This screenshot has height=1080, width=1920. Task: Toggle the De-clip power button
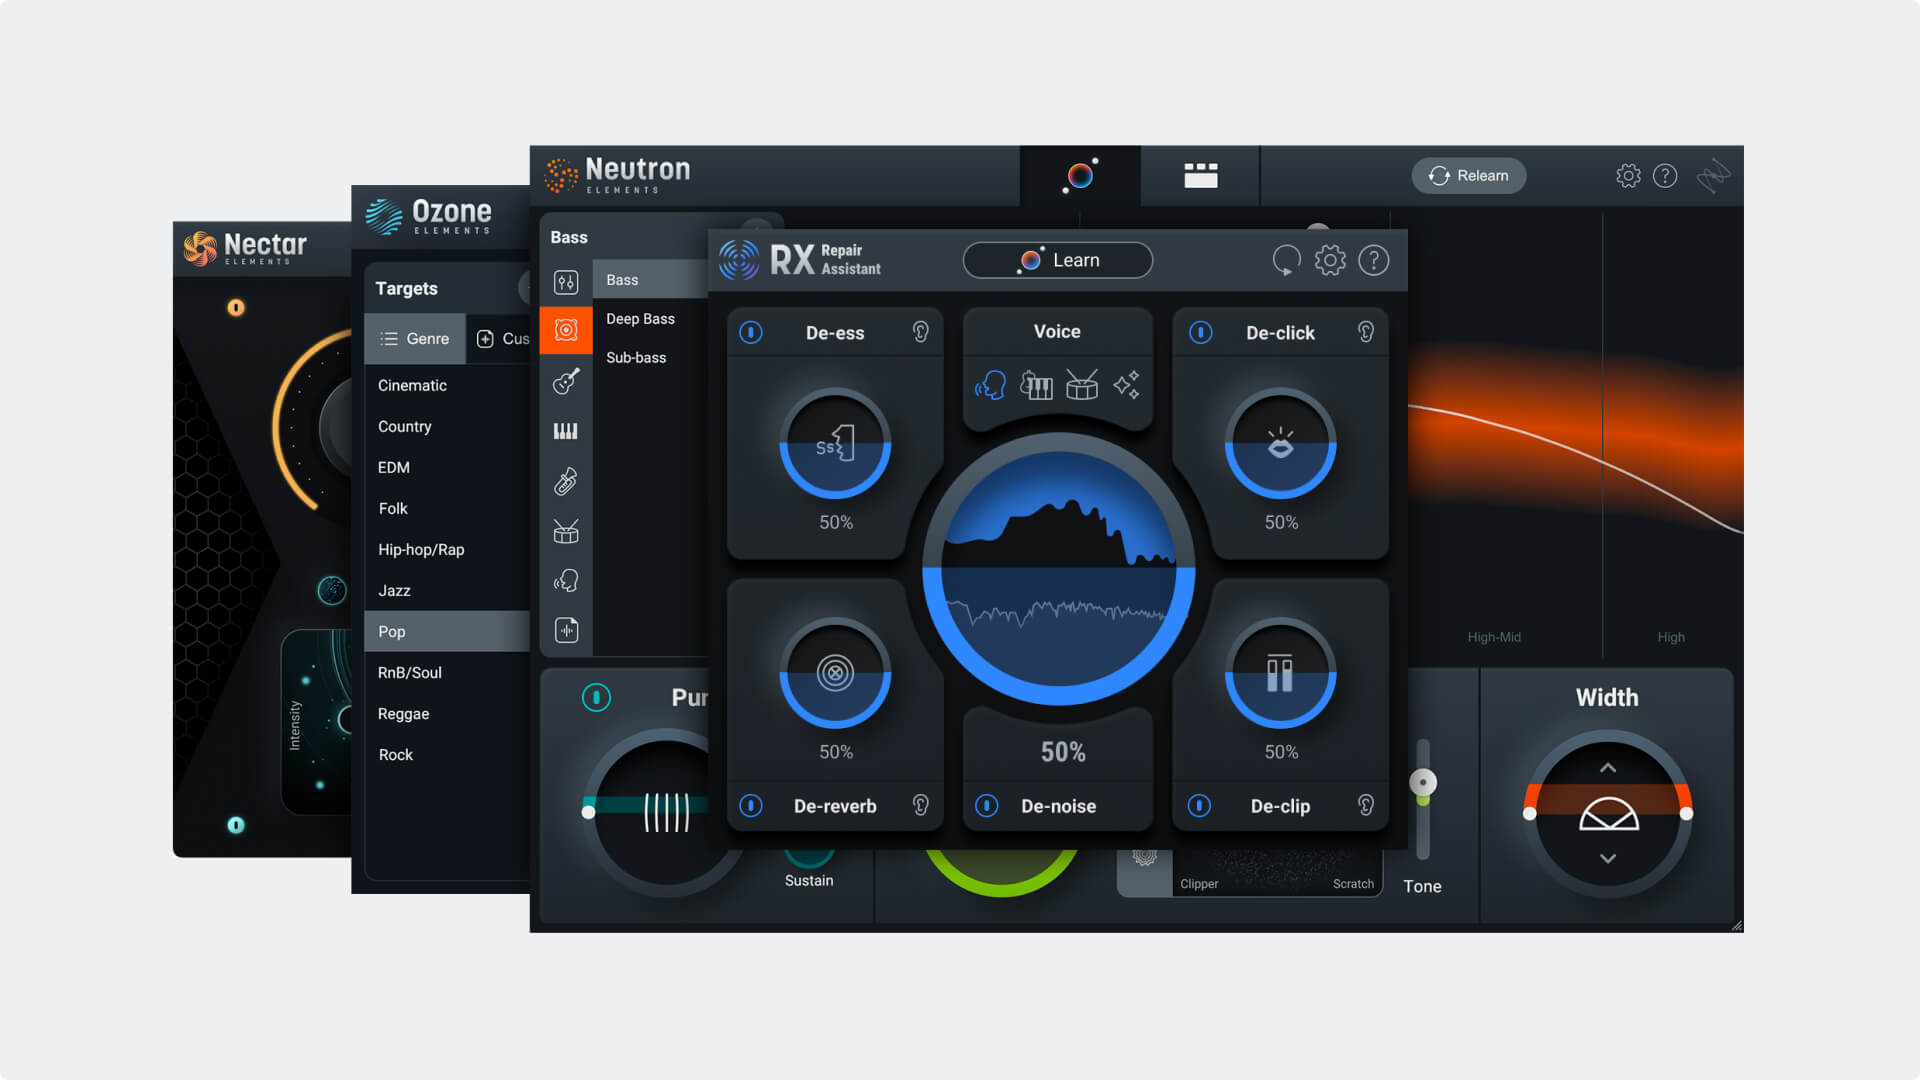click(1200, 805)
